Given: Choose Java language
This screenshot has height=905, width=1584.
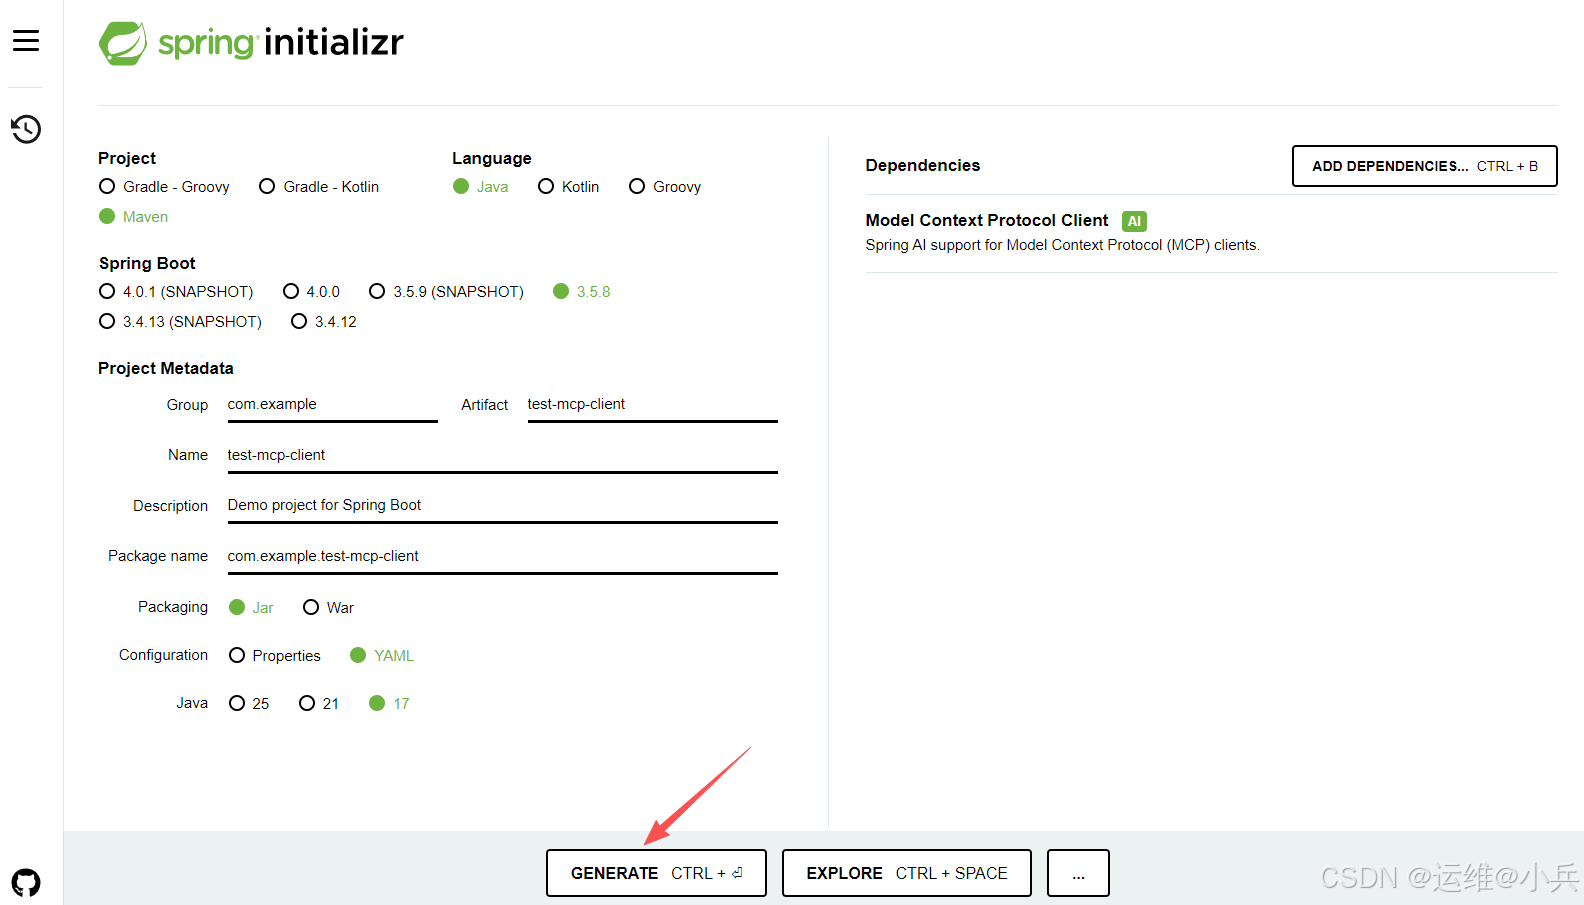Looking at the screenshot, I should [481, 187].
